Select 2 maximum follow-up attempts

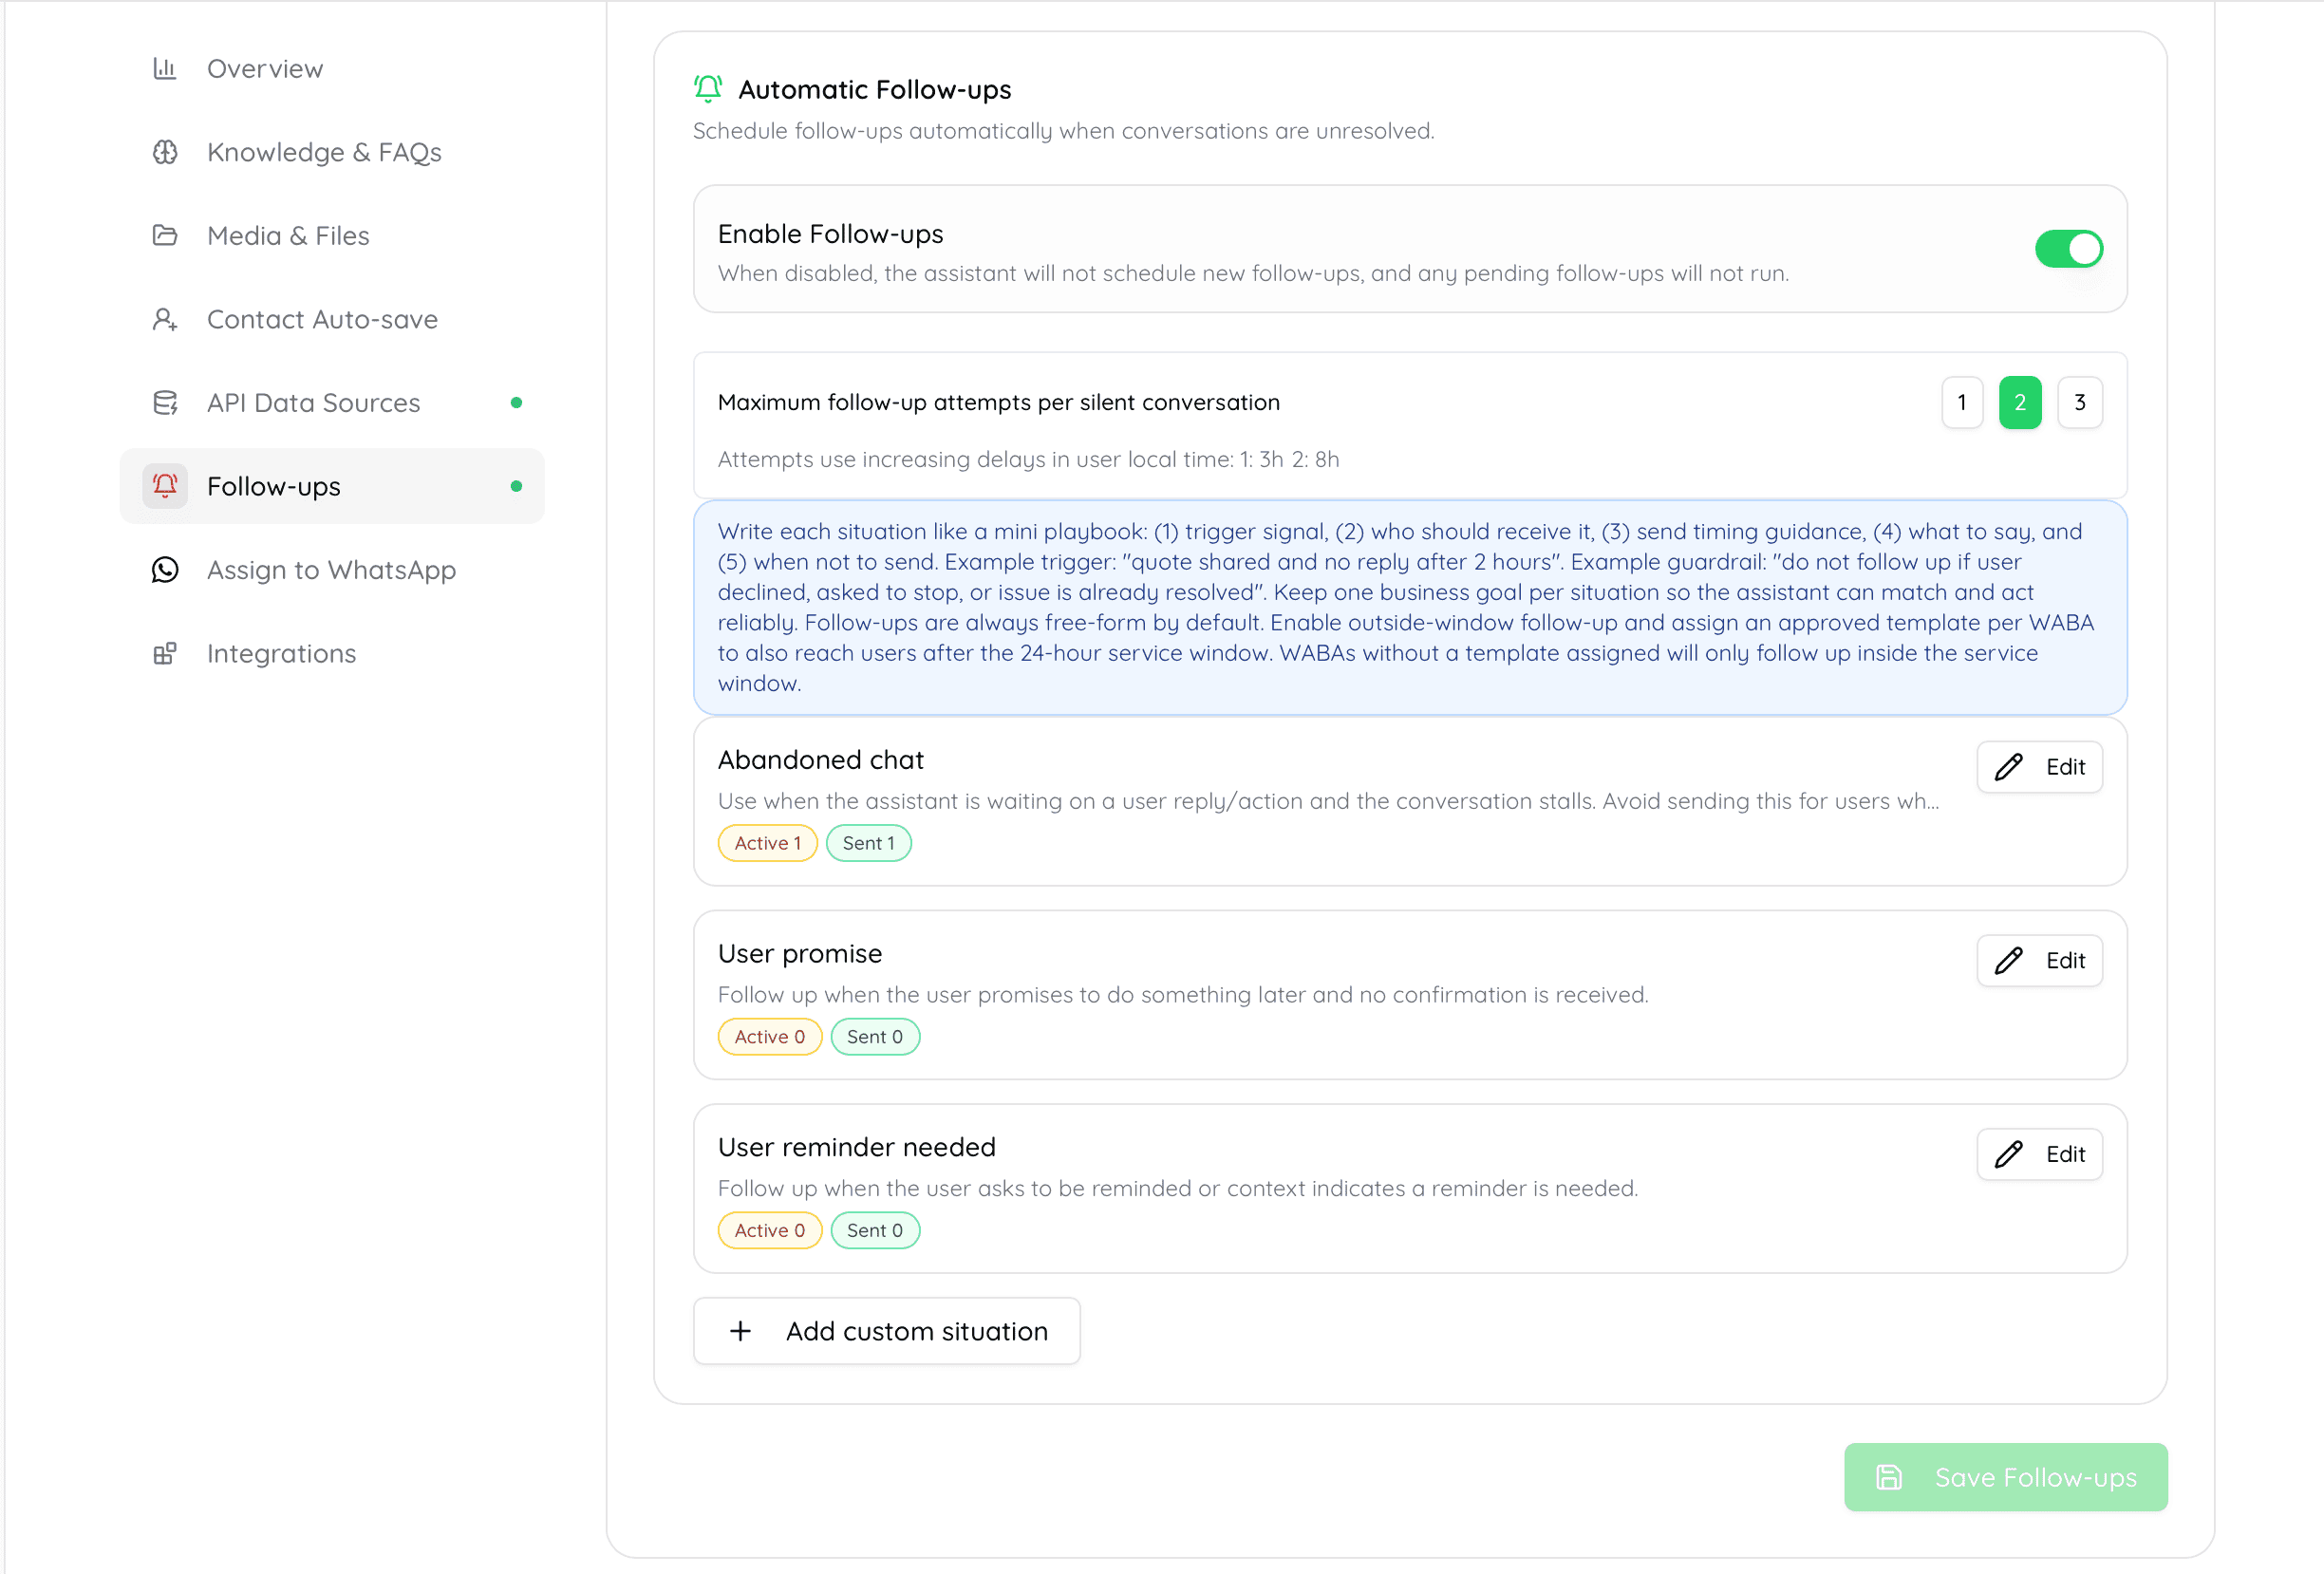(x=2020, y=403)
